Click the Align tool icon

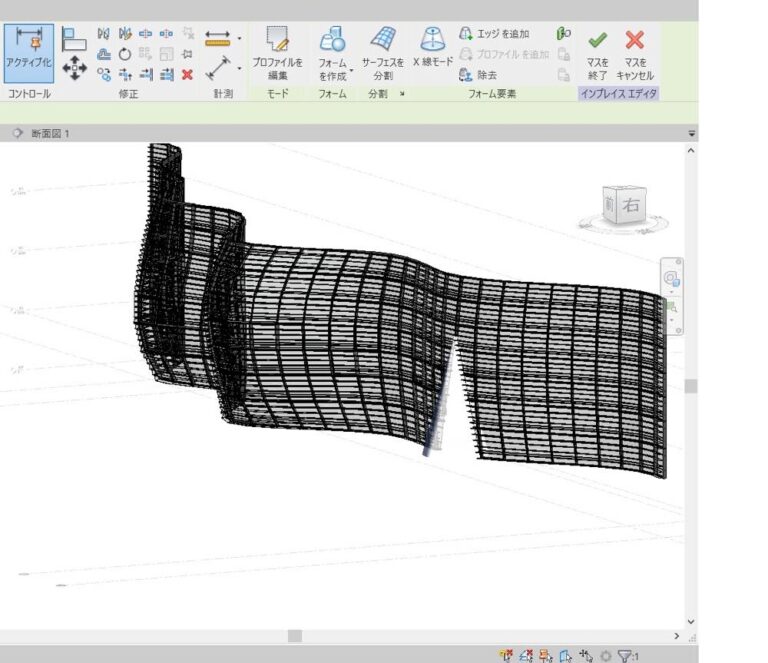point(74,38)
